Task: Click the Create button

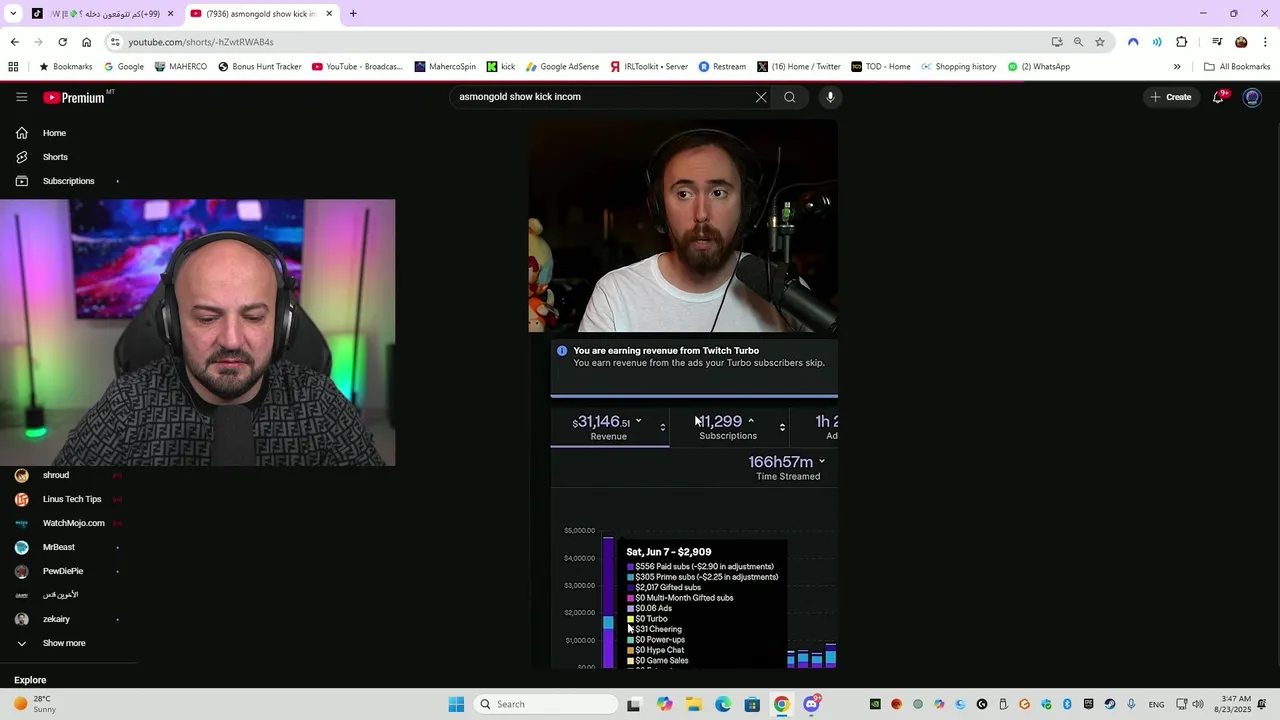Action: 1171,97
